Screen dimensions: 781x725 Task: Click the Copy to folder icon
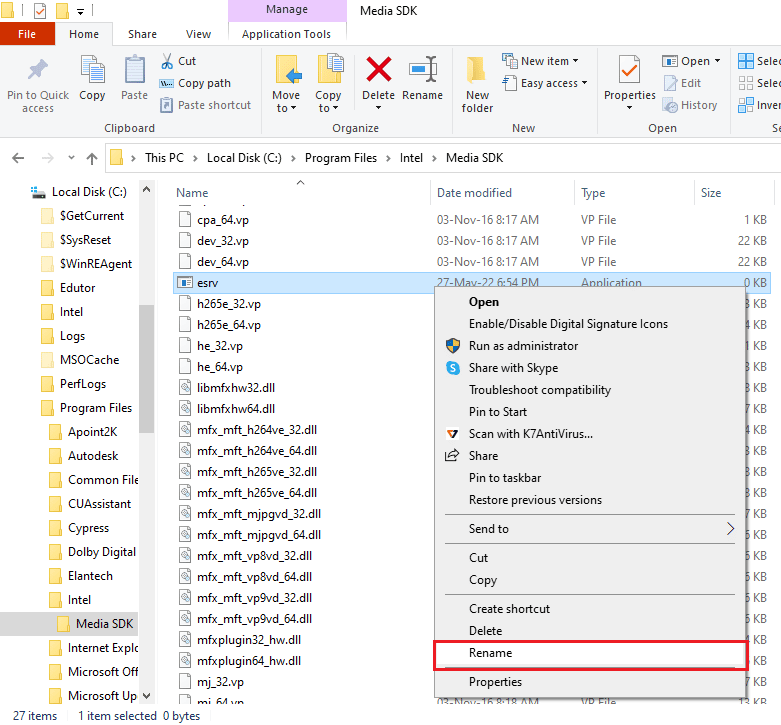coord(329,69)
